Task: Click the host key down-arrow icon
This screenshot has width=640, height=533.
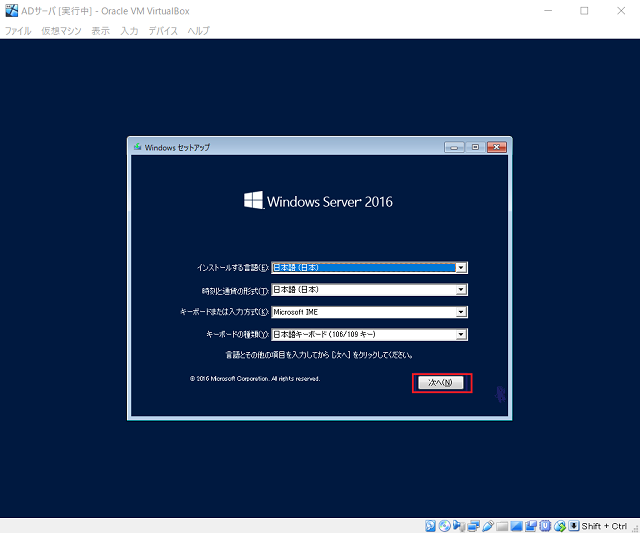Action: [574, 526]
